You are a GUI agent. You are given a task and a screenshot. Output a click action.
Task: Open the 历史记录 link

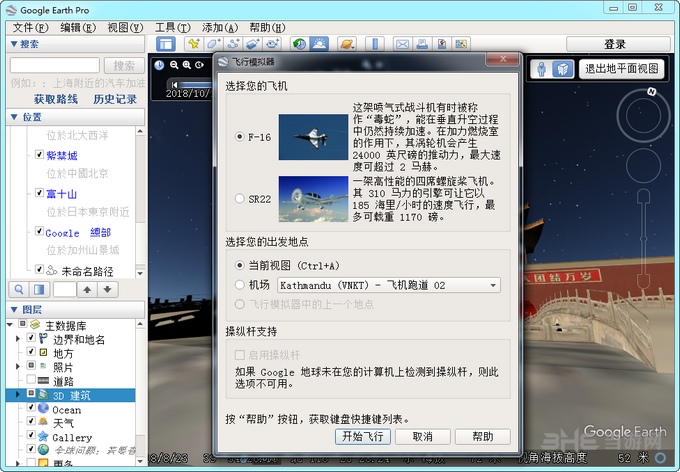[x=115, y=99]
